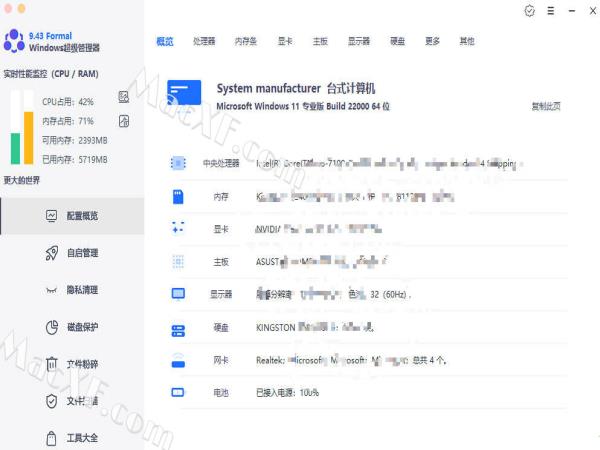Image resolution: width=600 pixels, height=450 pixels.
Task: Click the 显卡 row icon
Action: (x=178, y=228)
